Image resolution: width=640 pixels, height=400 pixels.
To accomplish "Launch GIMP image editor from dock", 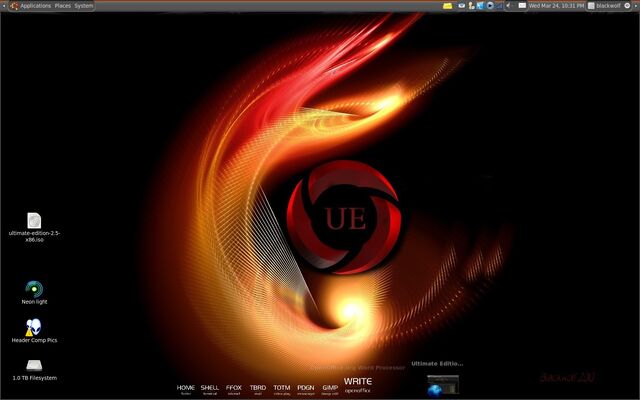I will (330, 389).
